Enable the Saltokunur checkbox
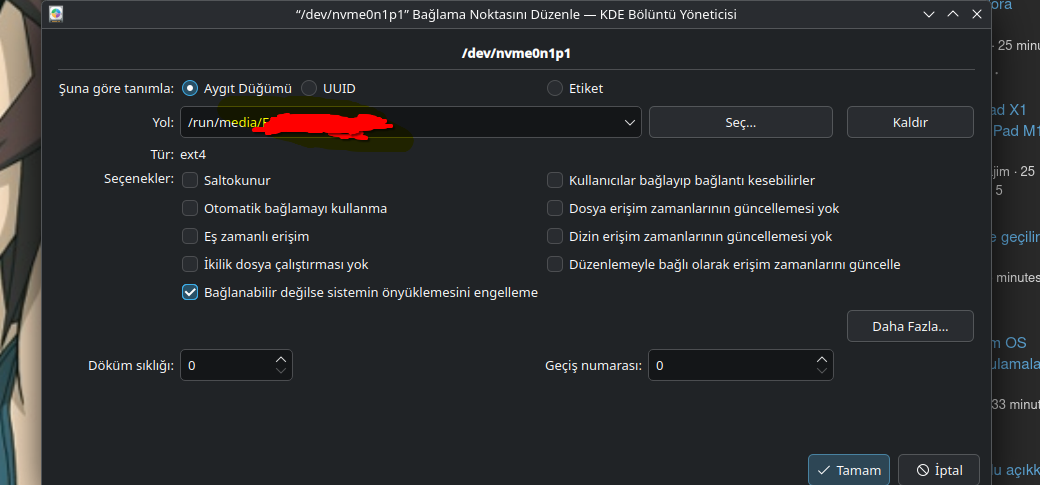1040x485 pixels. coord(190,180)
